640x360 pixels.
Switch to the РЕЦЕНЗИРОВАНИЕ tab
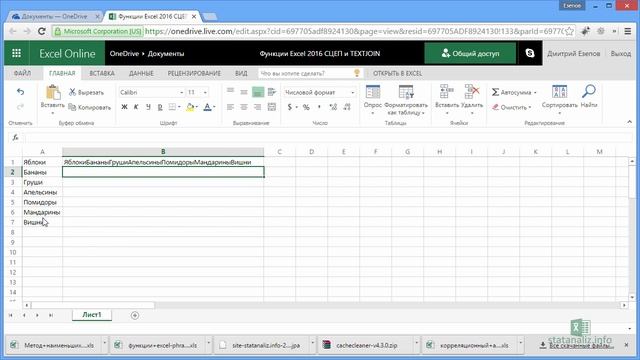coord(194,73)
